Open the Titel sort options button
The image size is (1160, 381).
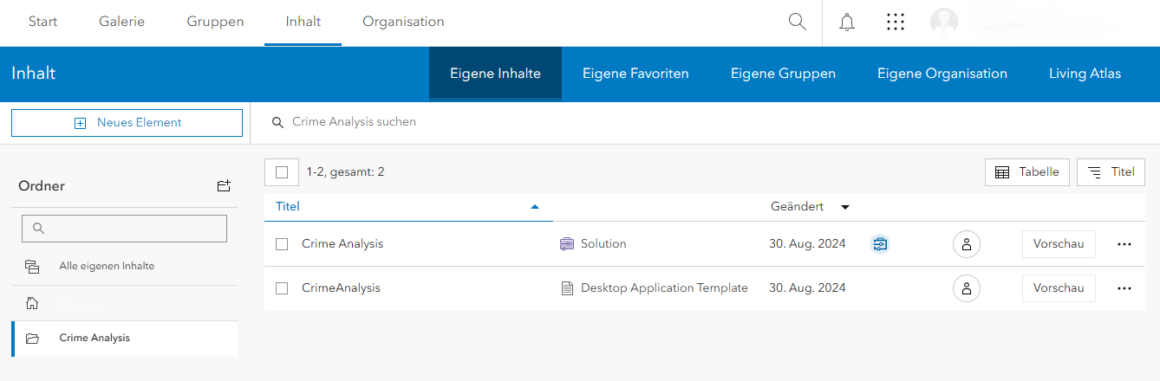pos(1111,172)
